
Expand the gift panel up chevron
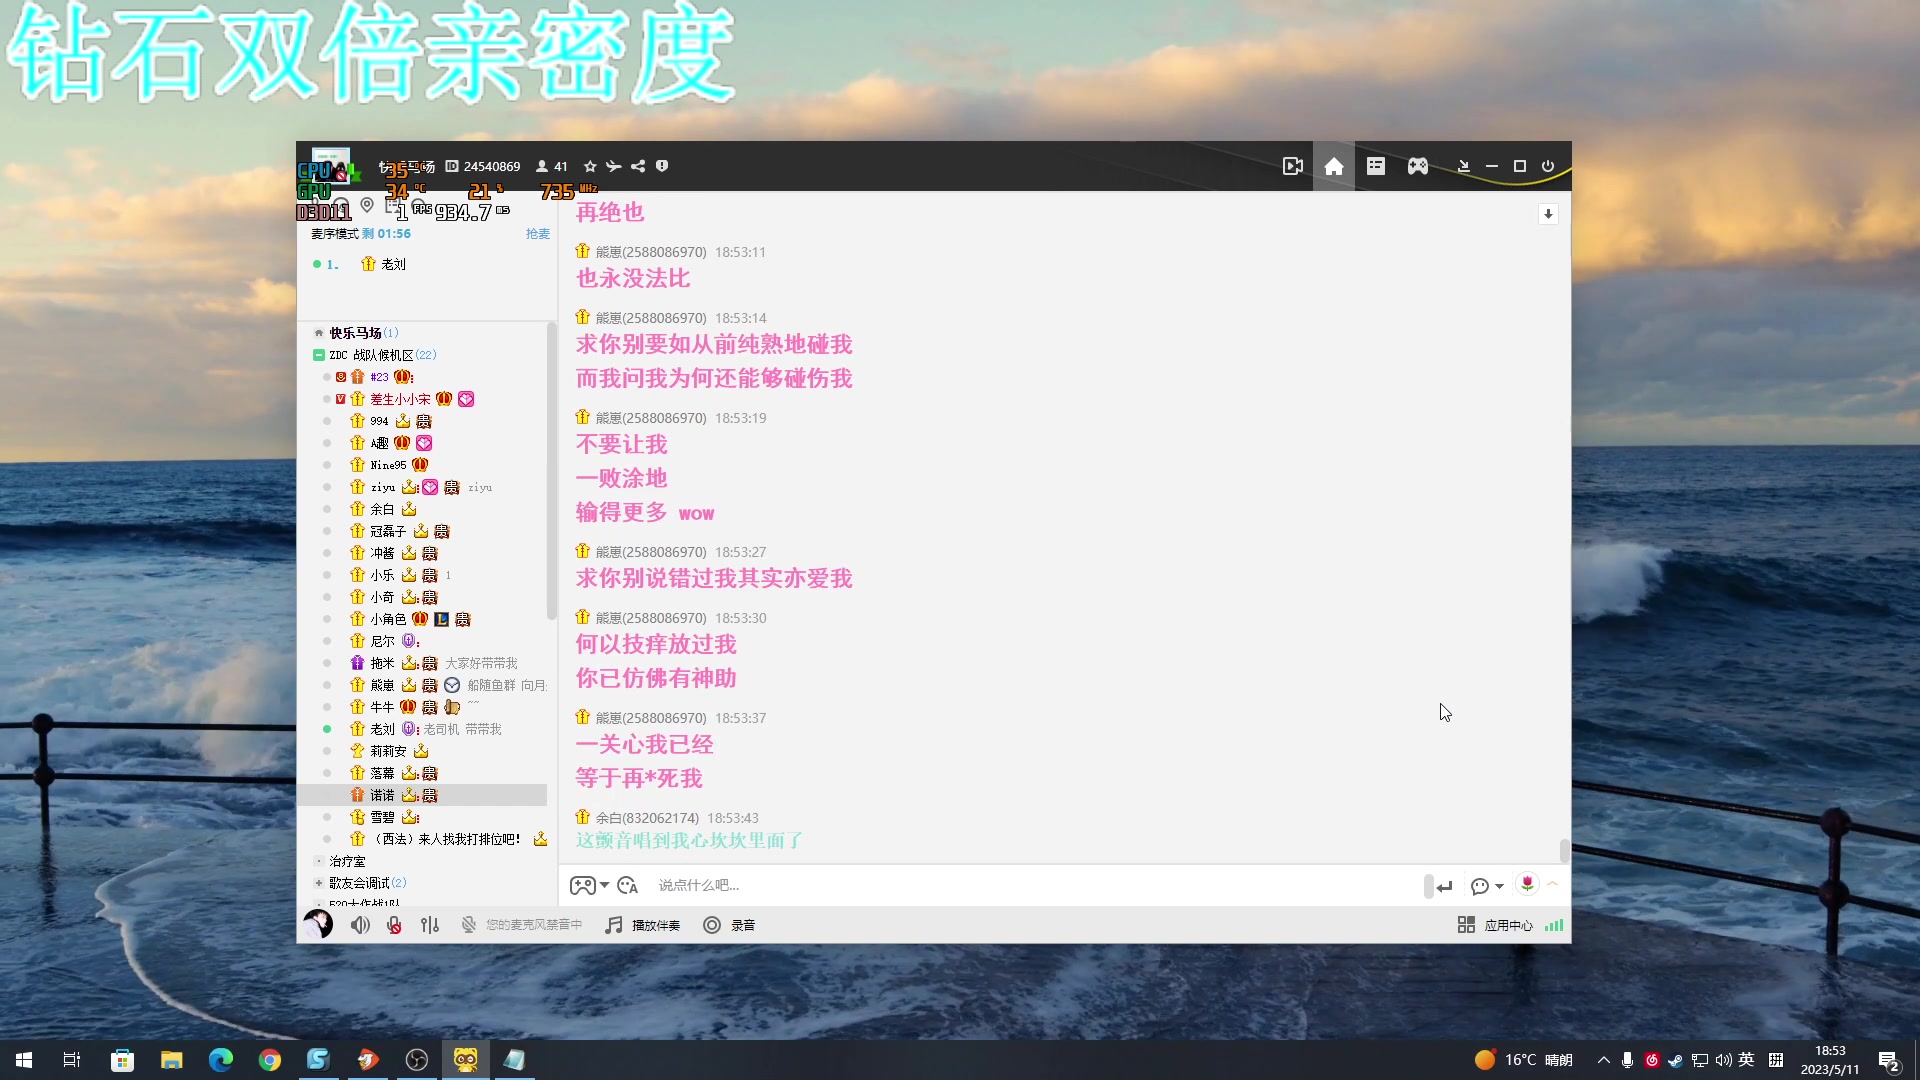pyautogui.click(x=1553, y=884)
